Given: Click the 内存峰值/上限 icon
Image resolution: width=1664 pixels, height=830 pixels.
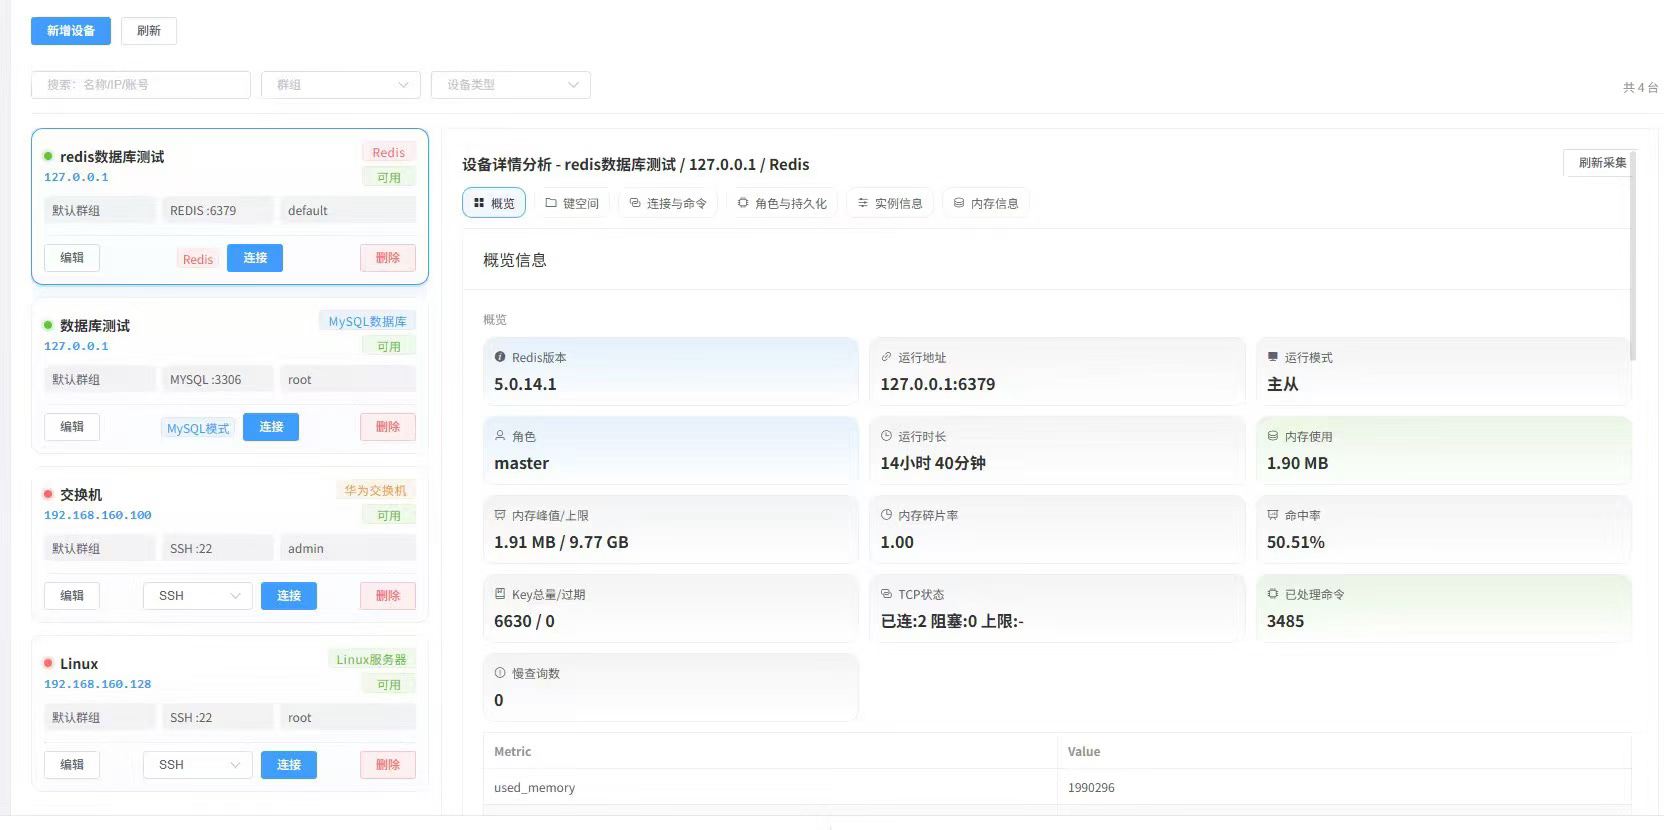Looking at the screenshot, I should (x=500, y=515).
